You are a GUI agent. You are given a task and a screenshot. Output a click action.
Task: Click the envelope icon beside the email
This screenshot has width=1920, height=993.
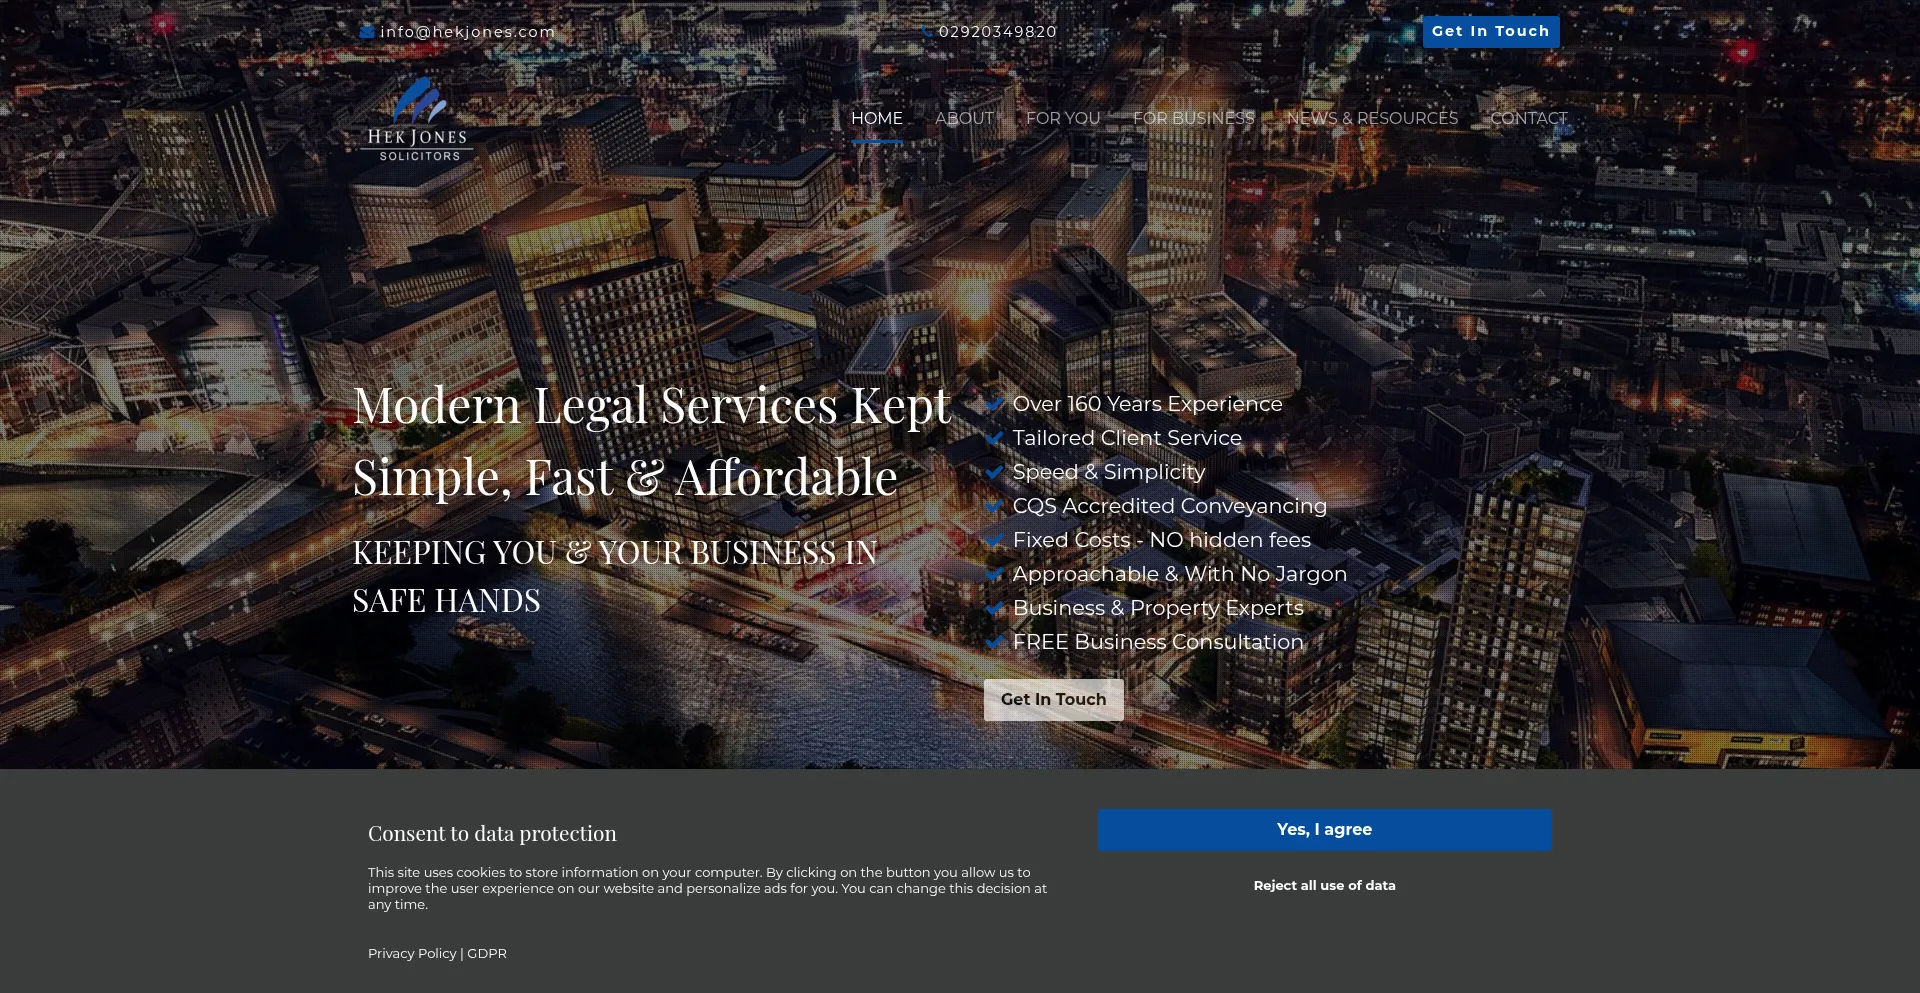tap(367, 31)
